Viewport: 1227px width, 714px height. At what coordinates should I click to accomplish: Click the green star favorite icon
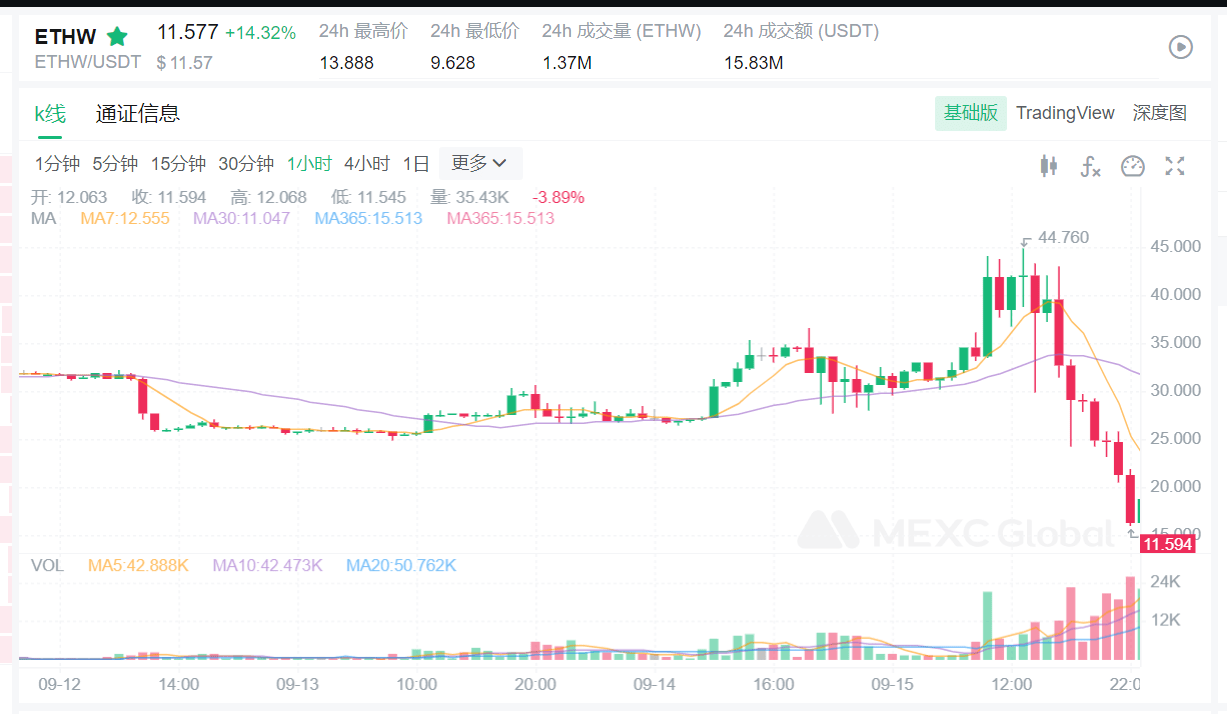tap(117, 35)
